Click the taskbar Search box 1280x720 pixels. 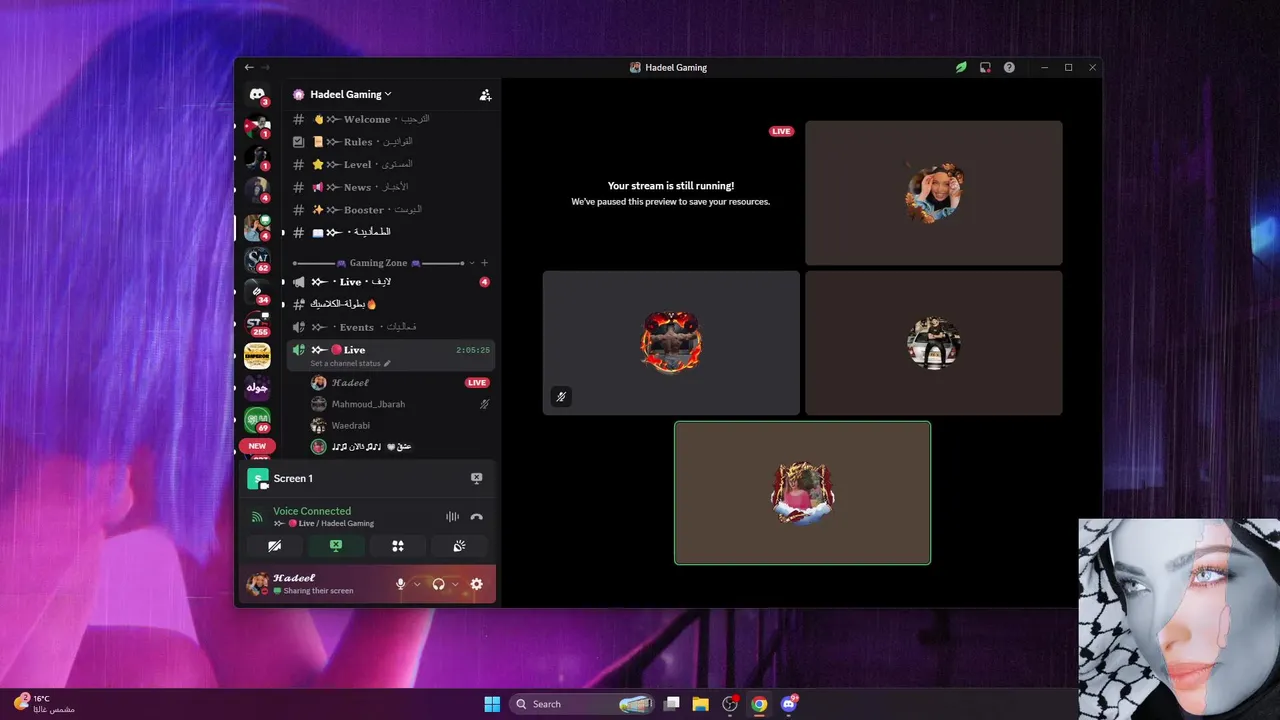(583, 704)
